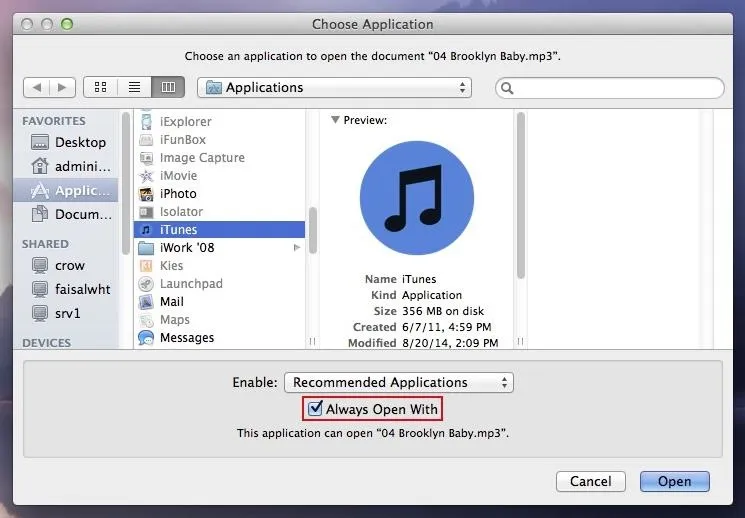The width and height of the screenshot is (745, 518).
Task: Go back with the left arrow button
Action: (x=37, y=87)
